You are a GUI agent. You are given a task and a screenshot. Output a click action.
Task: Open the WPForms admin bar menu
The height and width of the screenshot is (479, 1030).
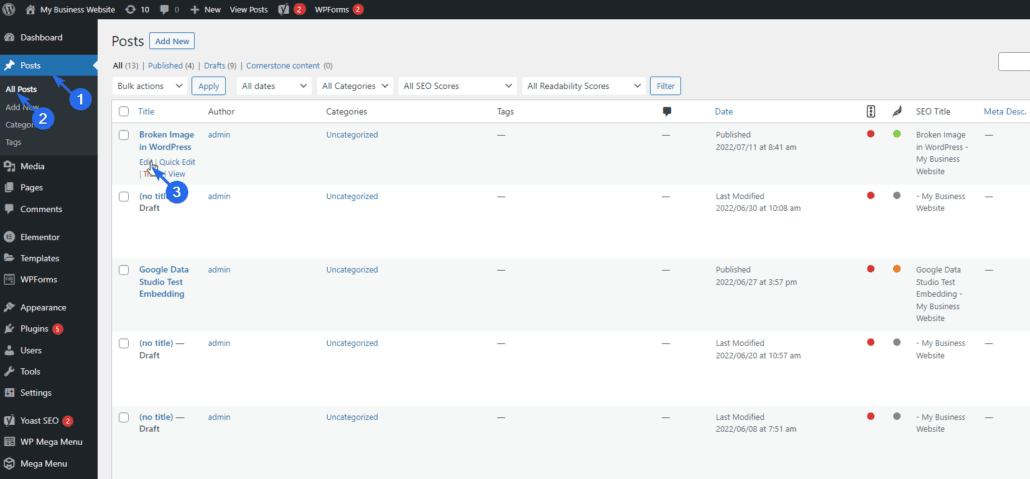(338, 9)
